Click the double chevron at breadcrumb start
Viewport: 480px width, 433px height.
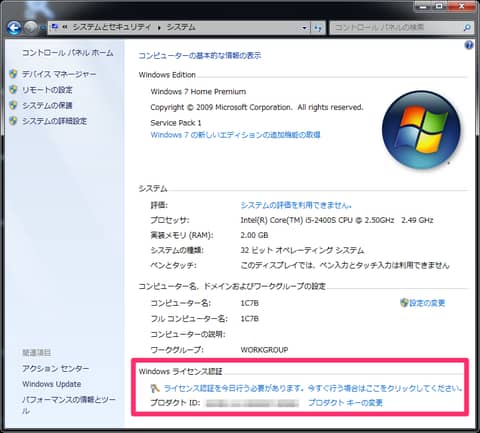point(65,27)
